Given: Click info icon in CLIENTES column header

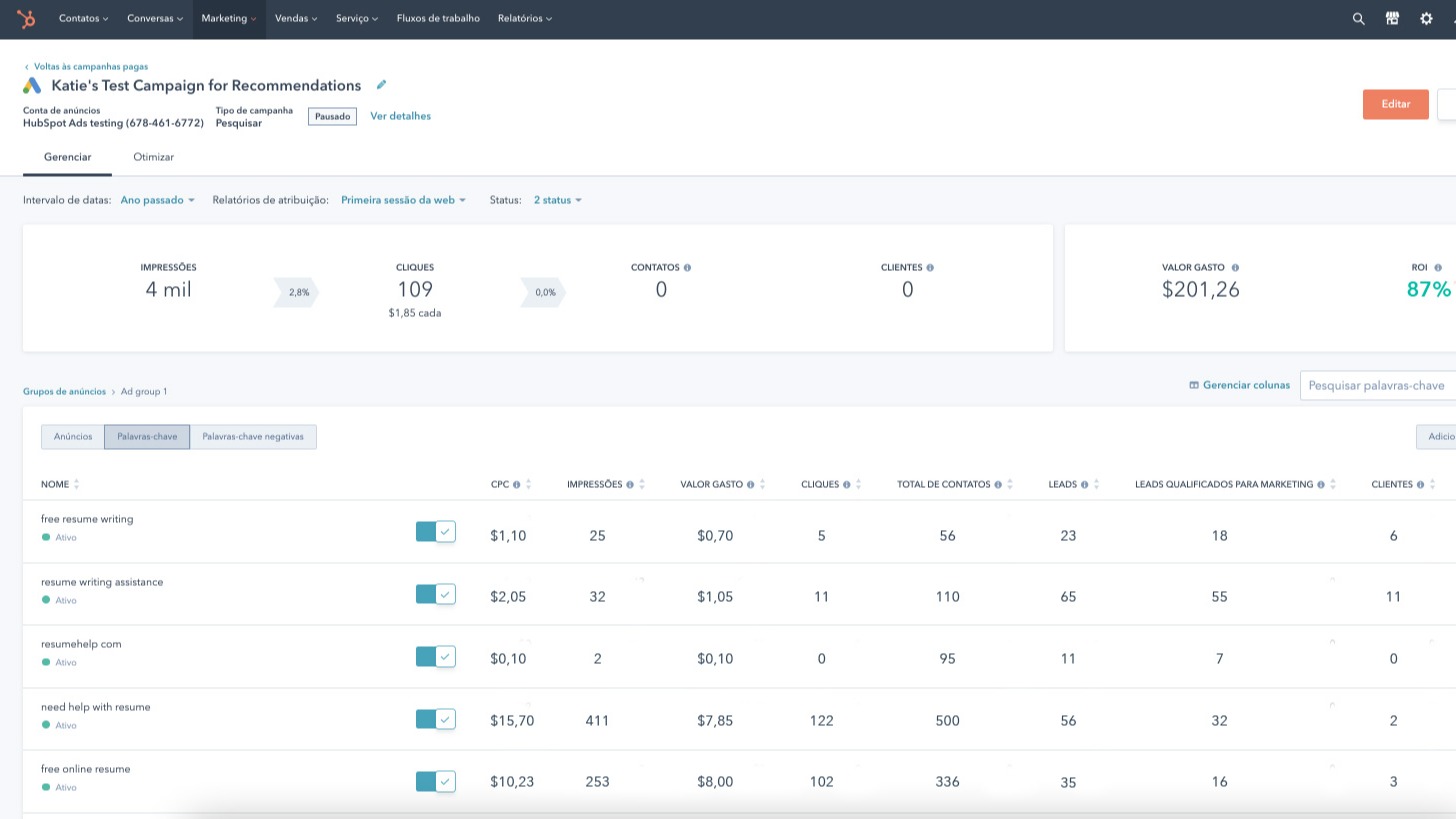Looking at the screenshot, I should 1420,484.
